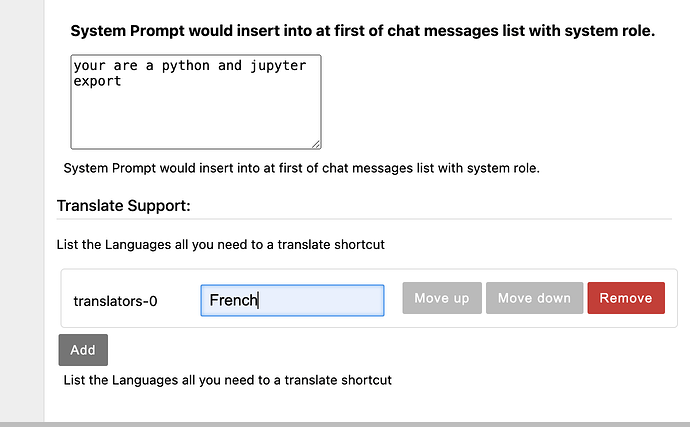Screen dimensions: 690x427
Task: Click the word "export" in the textarea
Action: click(x=97, y=81)
